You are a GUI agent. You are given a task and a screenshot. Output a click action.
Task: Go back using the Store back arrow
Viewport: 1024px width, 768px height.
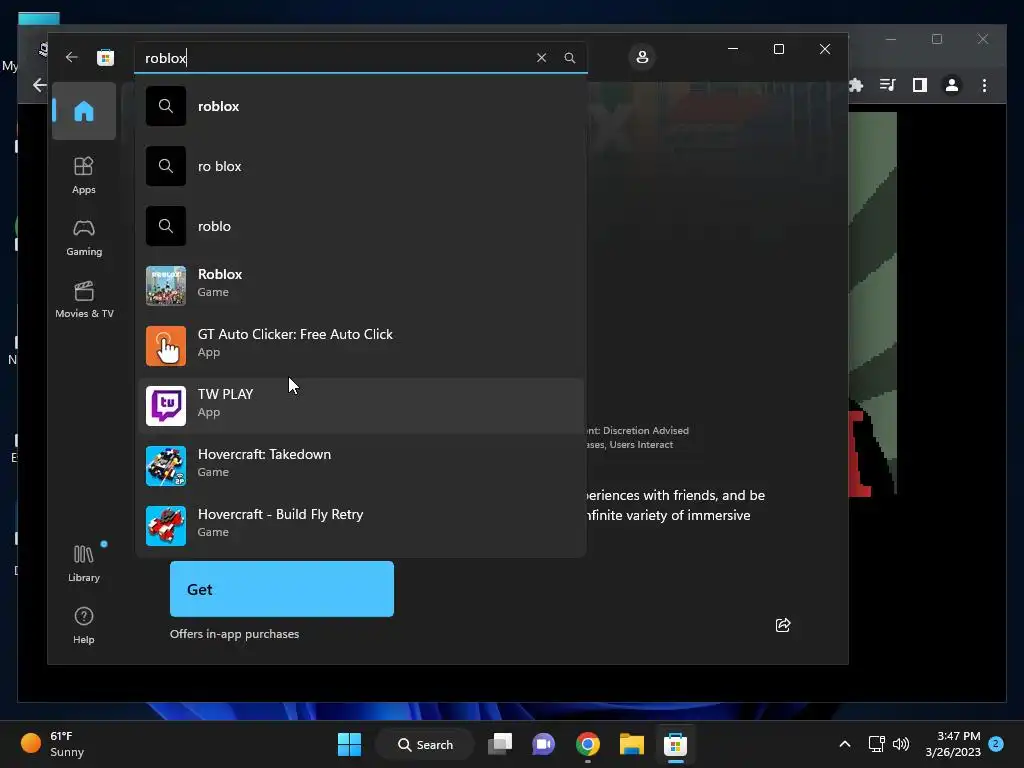[72, 57]
